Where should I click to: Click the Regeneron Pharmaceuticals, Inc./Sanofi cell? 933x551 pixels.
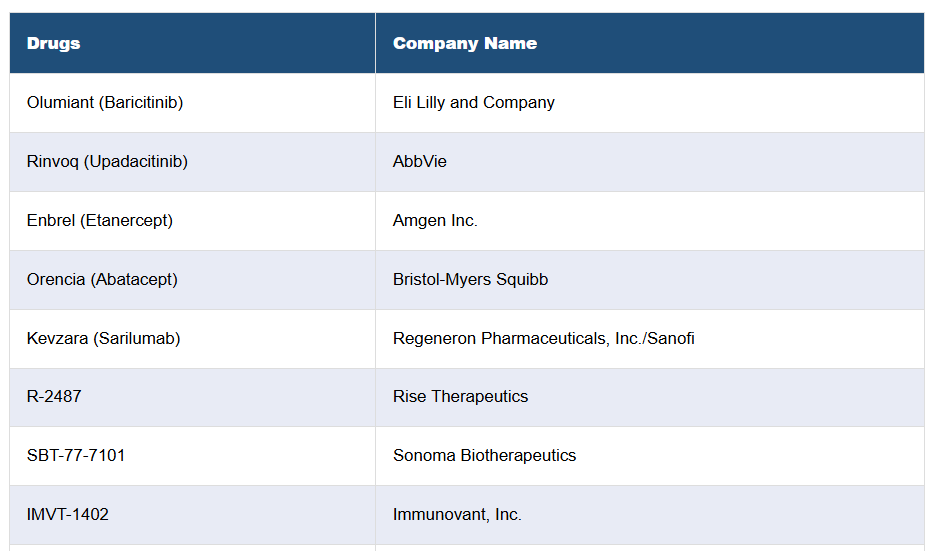point(543,338)
